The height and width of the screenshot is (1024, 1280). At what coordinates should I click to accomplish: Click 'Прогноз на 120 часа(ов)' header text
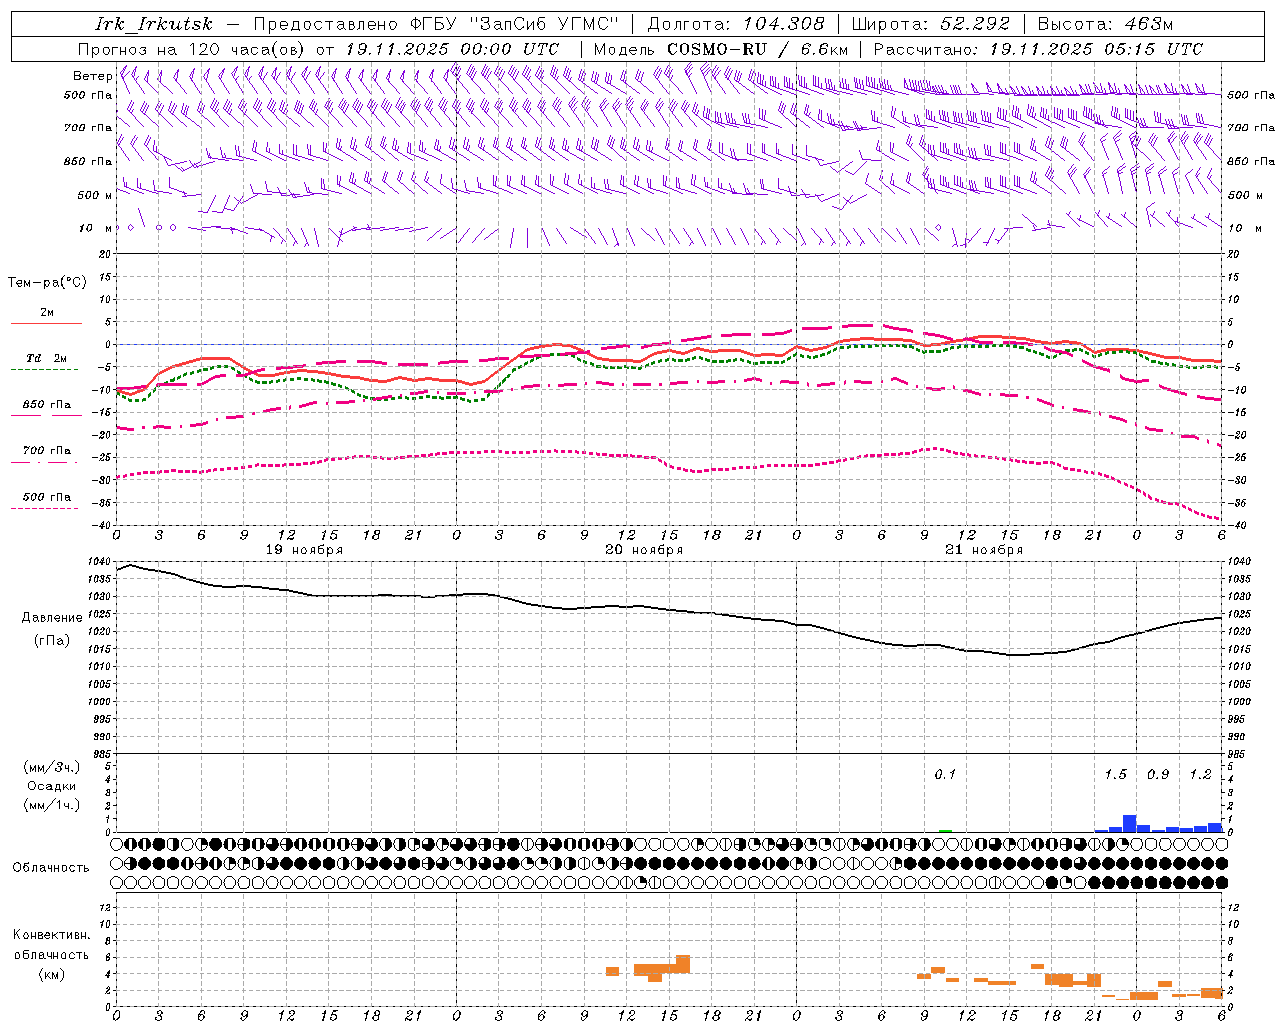(x=193, y=49)
